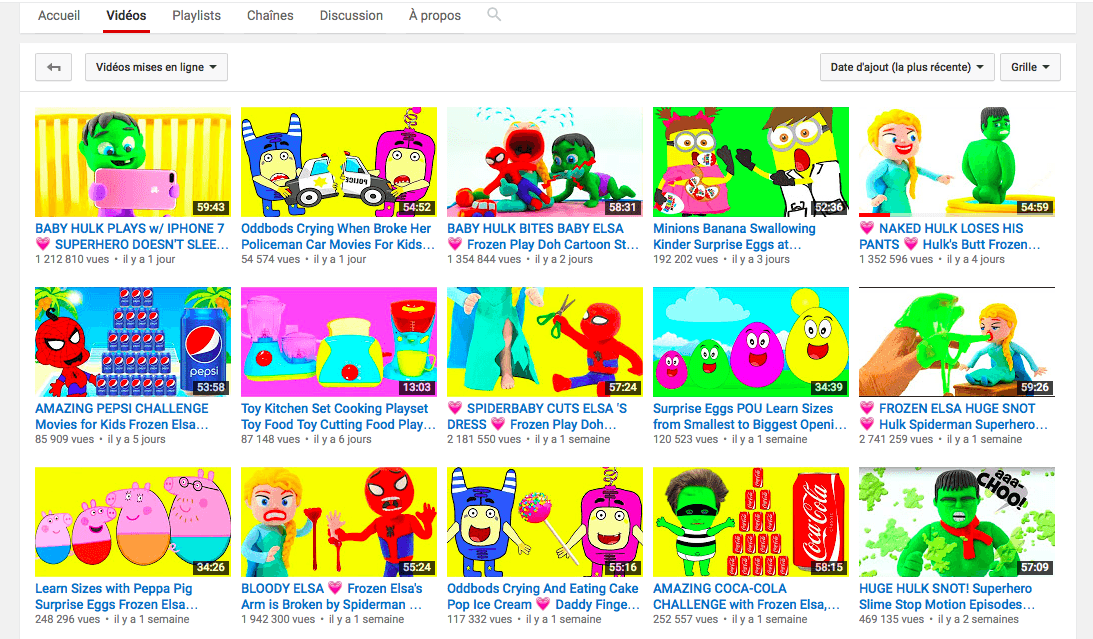Screen dimensions: 1093x639
Task: Click Minions Banana Swallowing title link
Action: (x=734, y=236)
